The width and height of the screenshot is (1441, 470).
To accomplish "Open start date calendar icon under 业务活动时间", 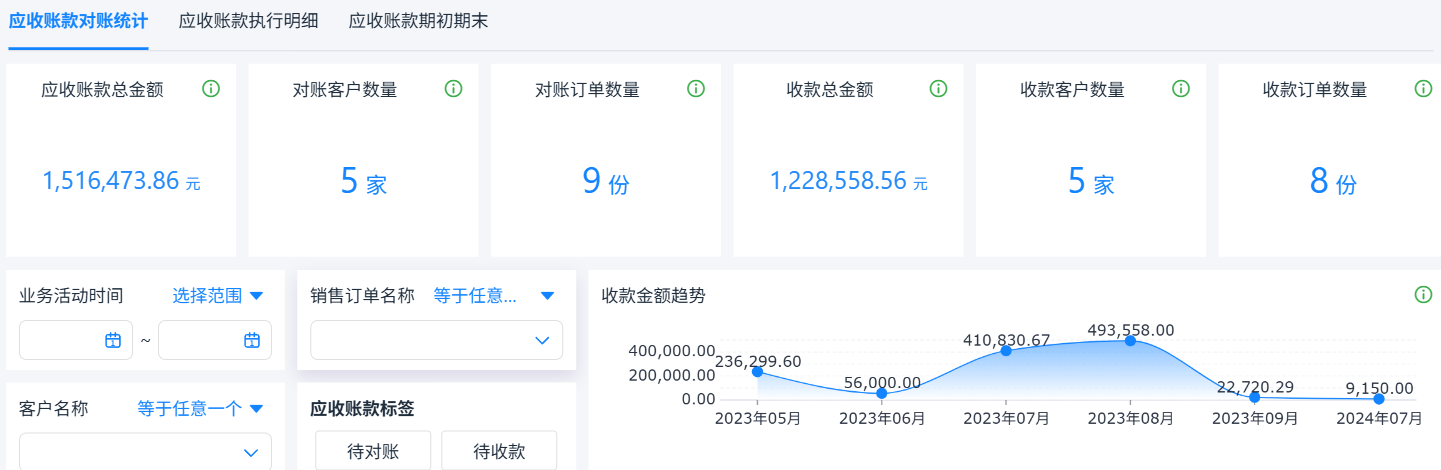I will pos(113,341).
